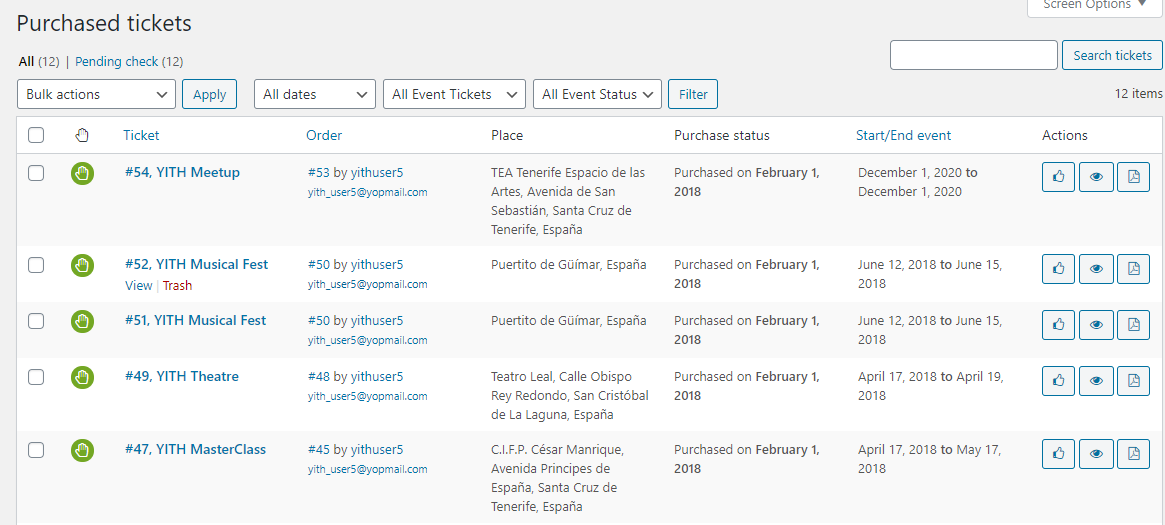The image size is (1165, 525).
Task: Expand the All dates filter dropdown
Action: coord(315,94)
